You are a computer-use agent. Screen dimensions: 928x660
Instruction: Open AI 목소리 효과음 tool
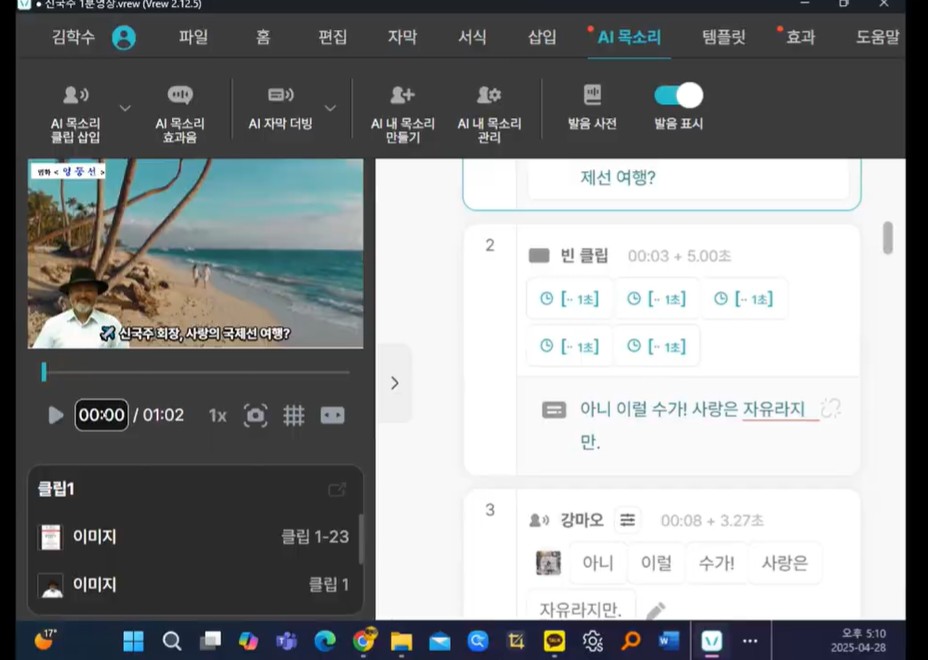(180, 96)
